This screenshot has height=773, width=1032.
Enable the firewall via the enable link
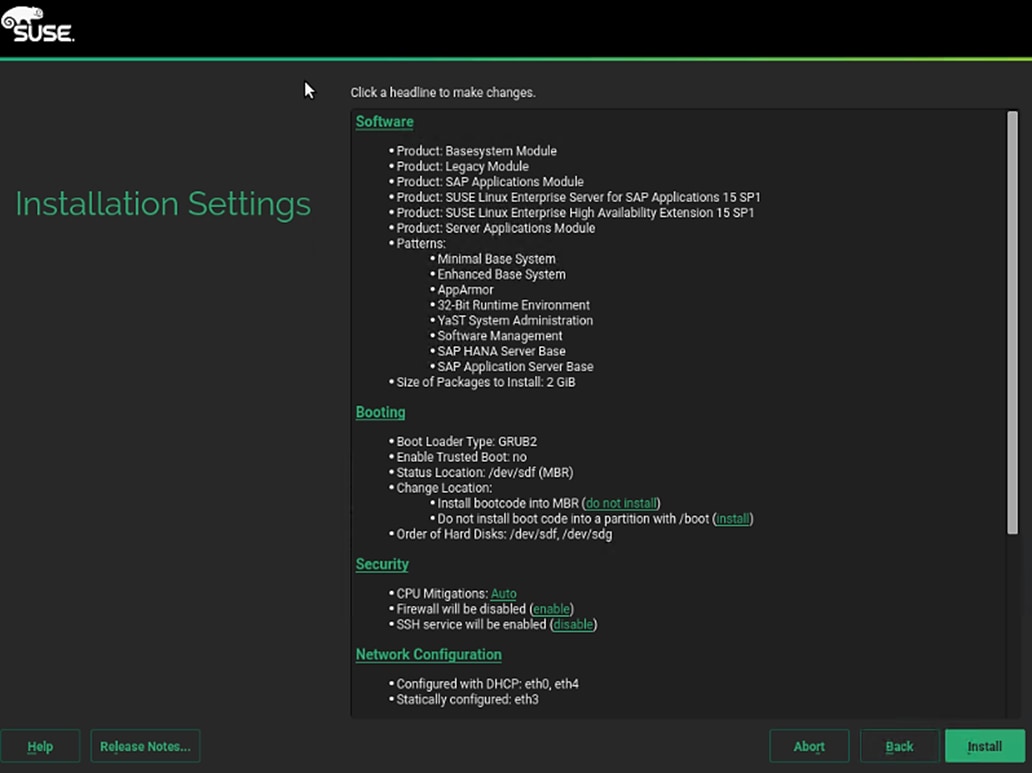click(x=551, y=609)
